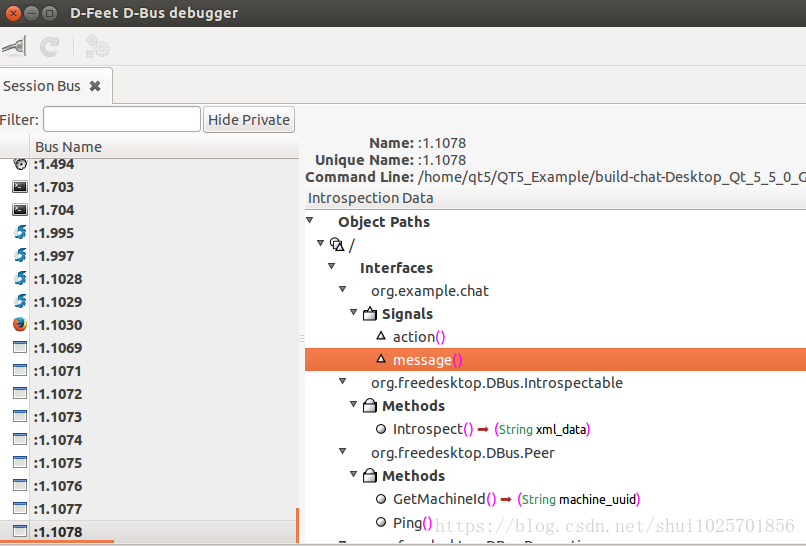Image resolution: width=806 pixels, height=546 pixels.
Task: Click the Firefox icon of :1.1030
Action: [x=20, y=324]
